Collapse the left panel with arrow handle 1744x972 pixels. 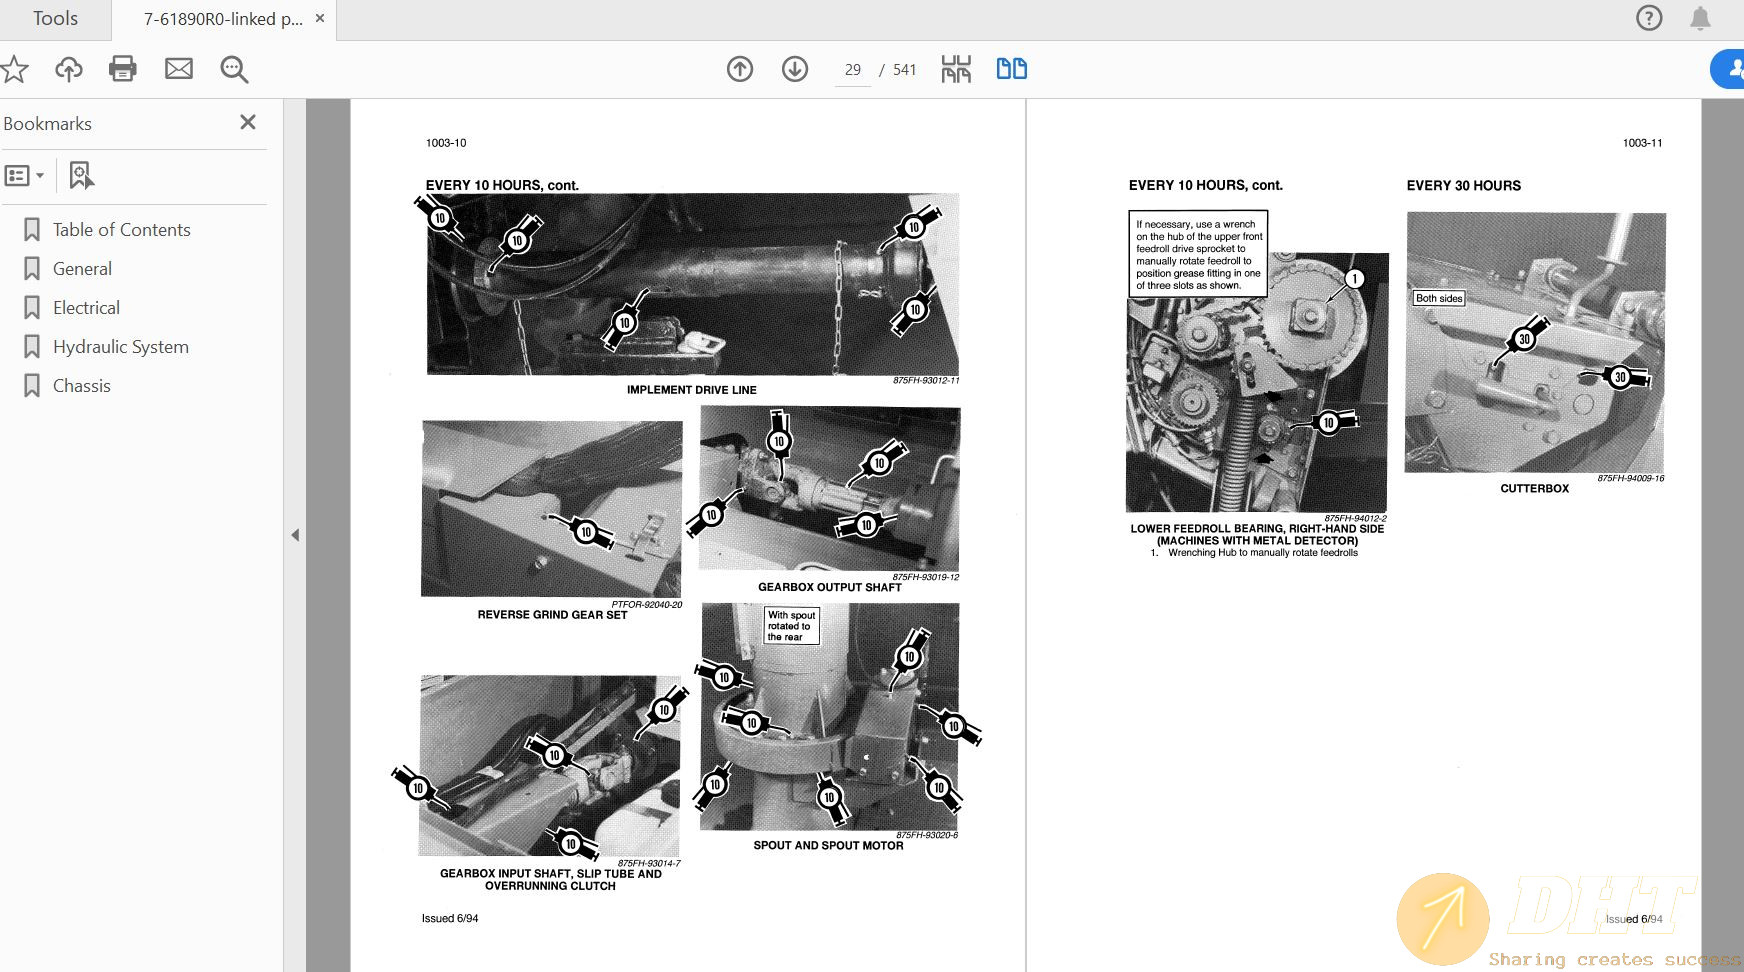[295, 535]
